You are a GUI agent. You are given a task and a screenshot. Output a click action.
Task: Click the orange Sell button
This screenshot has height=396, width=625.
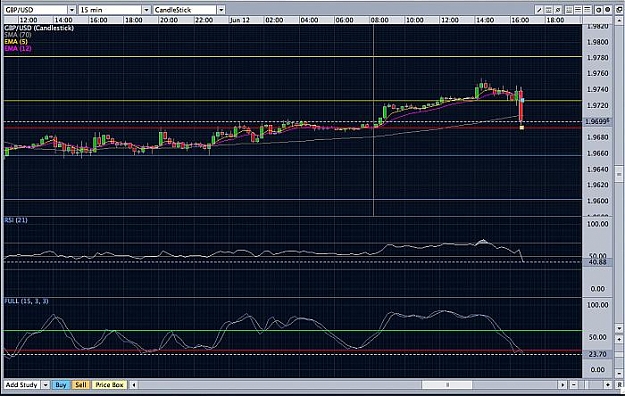coord(81,385)
